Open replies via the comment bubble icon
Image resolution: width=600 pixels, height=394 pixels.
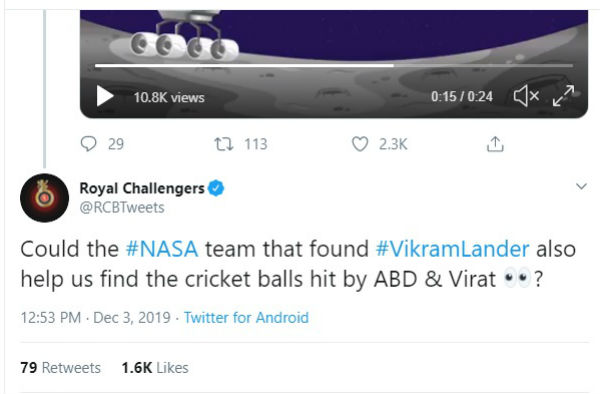[88, 144]
